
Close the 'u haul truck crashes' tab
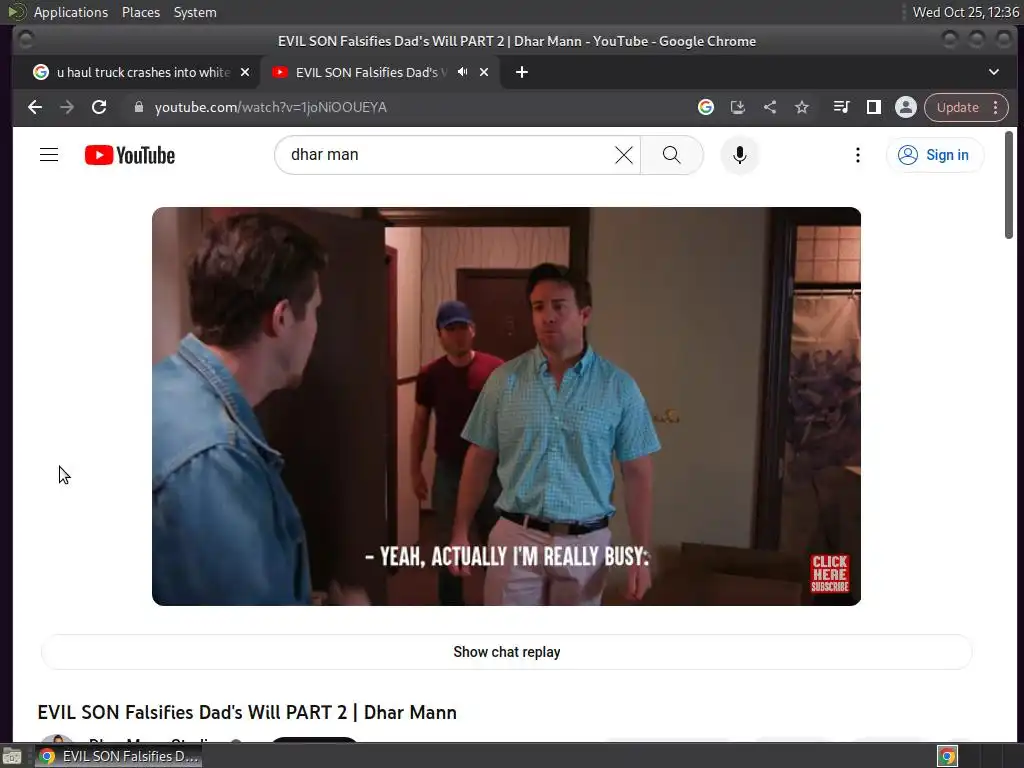(245, 72)
